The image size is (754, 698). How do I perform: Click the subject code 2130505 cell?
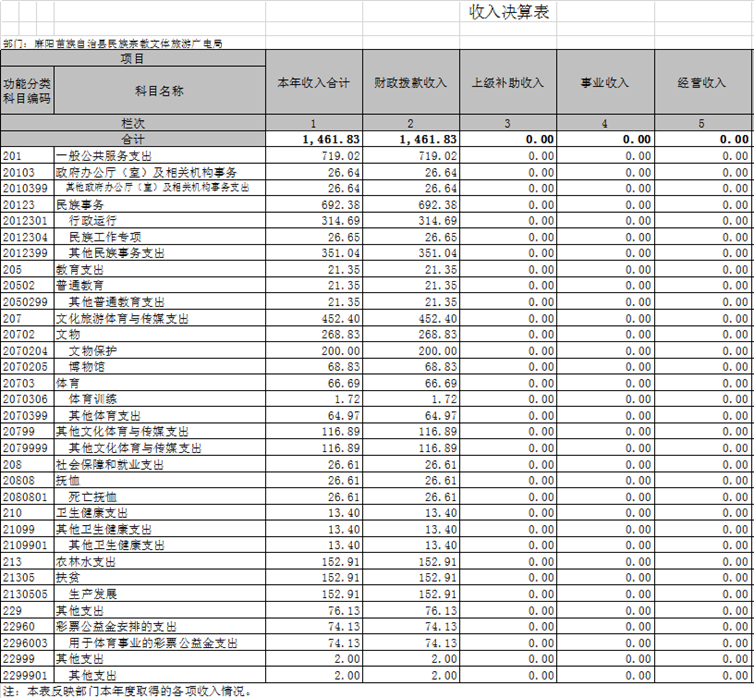(x=27, y=593)
